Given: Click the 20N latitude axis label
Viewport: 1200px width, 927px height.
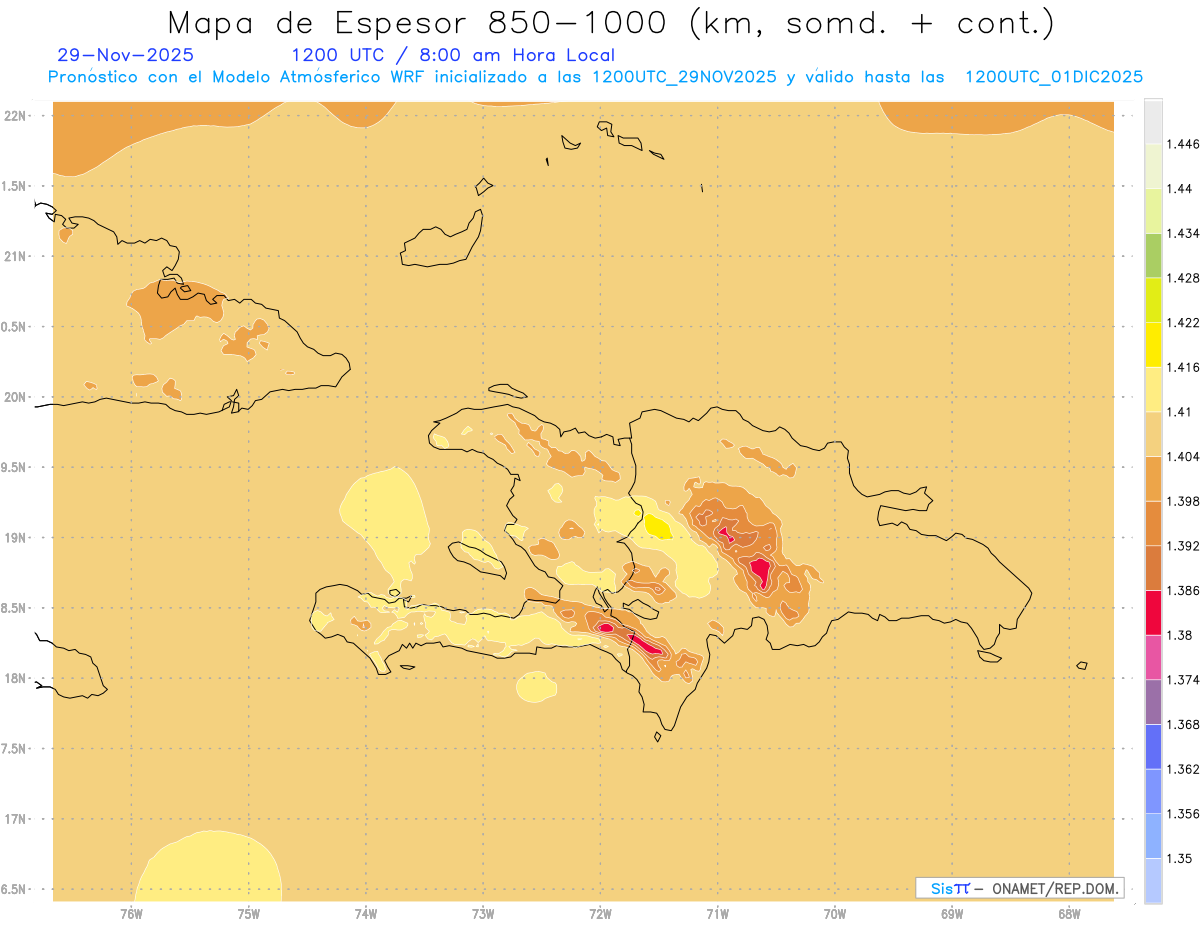Looking at the screenshot, I should pos(15,397).
